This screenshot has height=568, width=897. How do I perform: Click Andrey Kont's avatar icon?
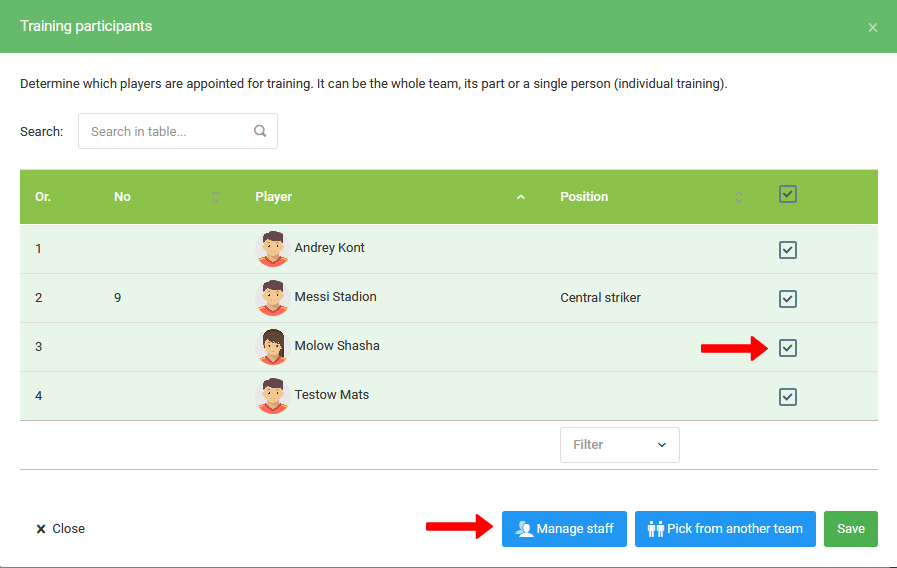[x=272, y=249]
